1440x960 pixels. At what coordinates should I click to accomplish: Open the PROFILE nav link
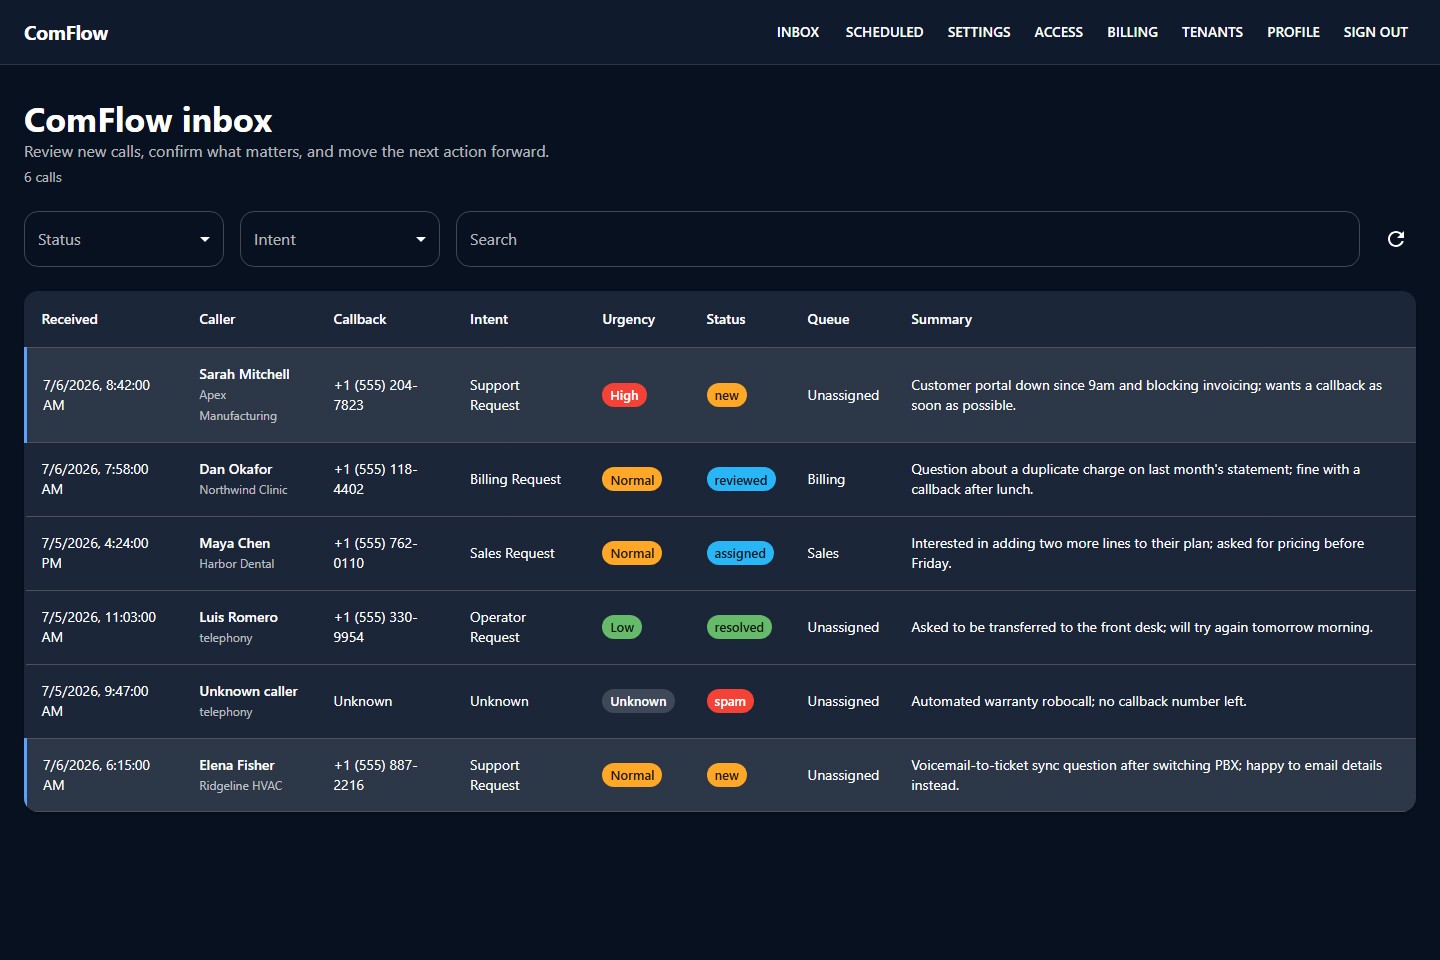(1293, 32)
